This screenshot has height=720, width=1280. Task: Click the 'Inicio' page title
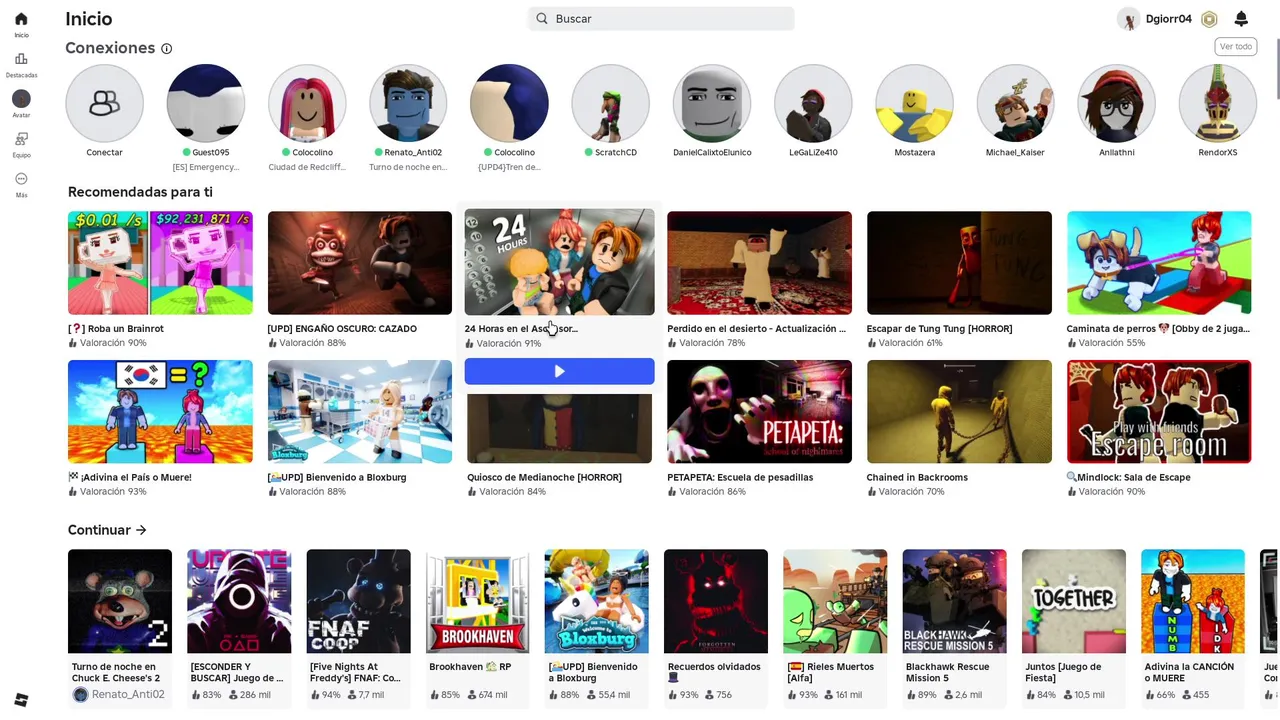[x=89, y=19]
